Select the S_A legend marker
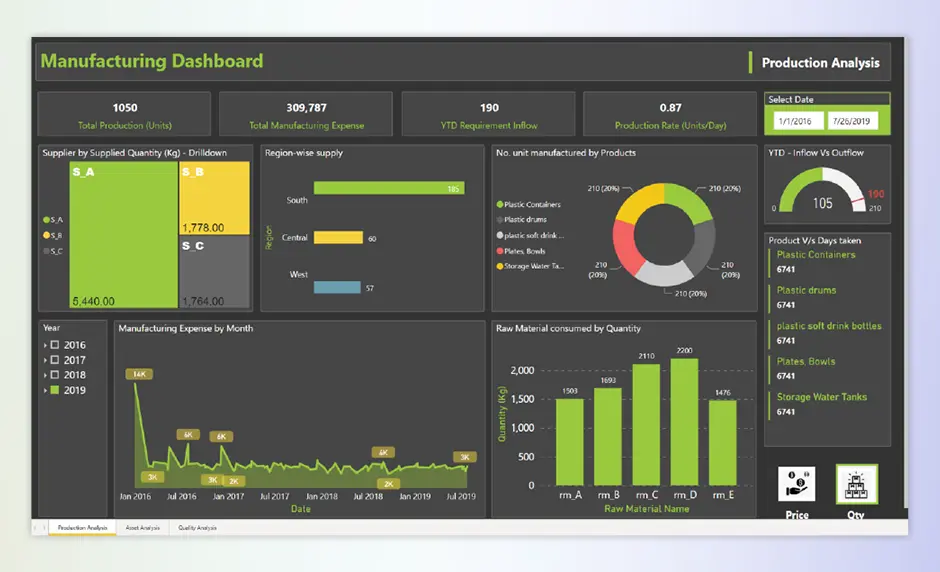Image resolution: width=940 pixels, height=572 pixels. click(x=46, y=219)
